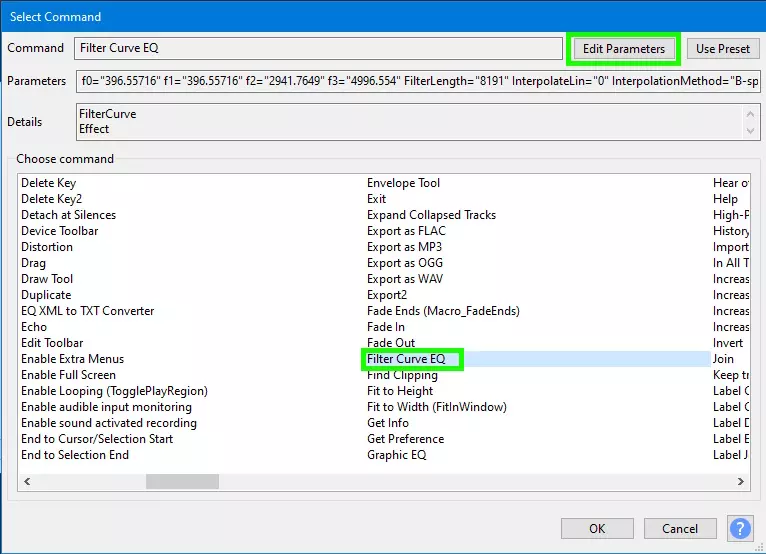
Task: Select the Graphic EQ command
Action: pyautogui.click(x=396, y=455)
